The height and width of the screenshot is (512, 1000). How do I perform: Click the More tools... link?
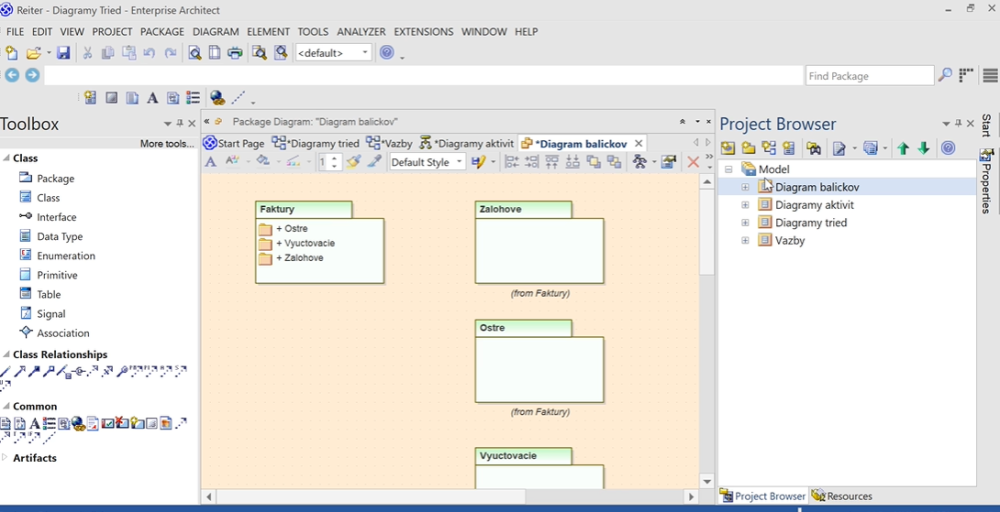point(166,144)
